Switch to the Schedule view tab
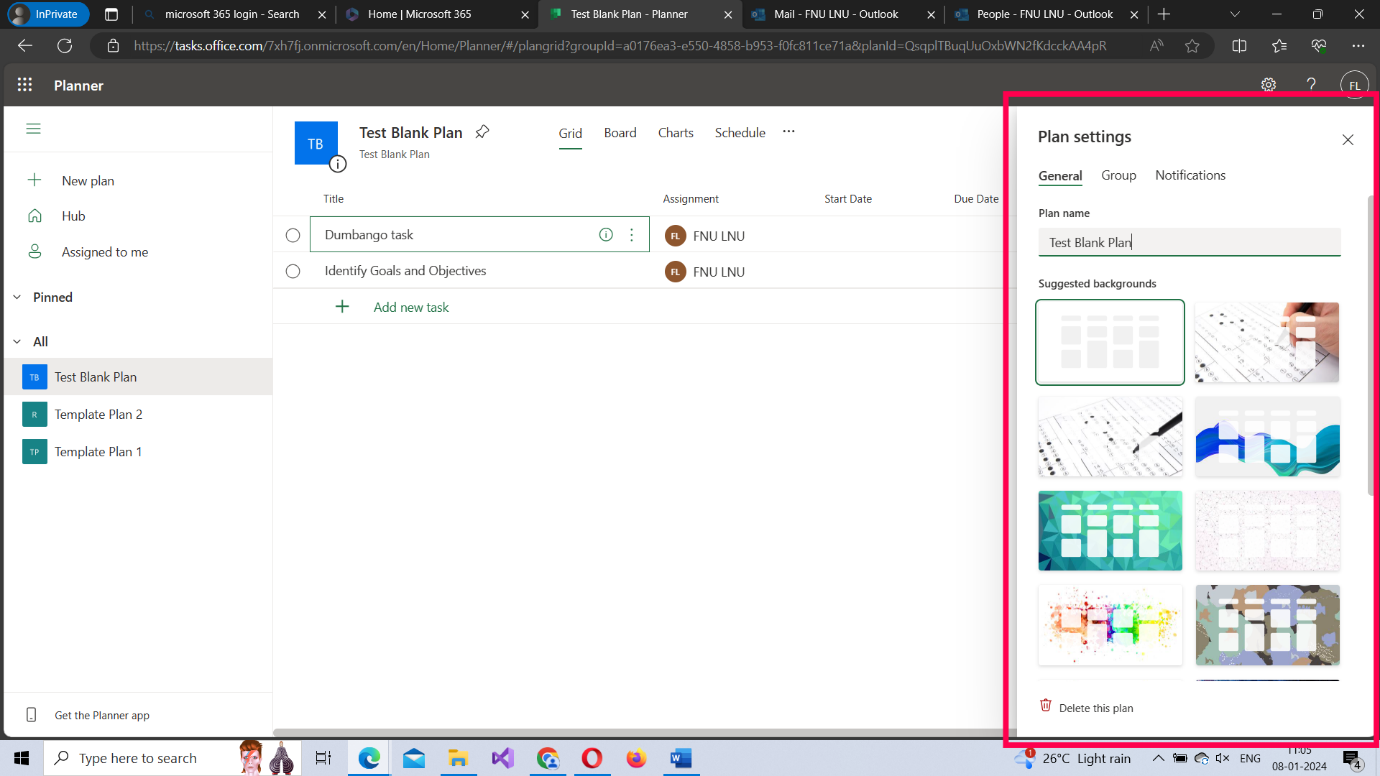1380x776 pixels. click(740, 133)
